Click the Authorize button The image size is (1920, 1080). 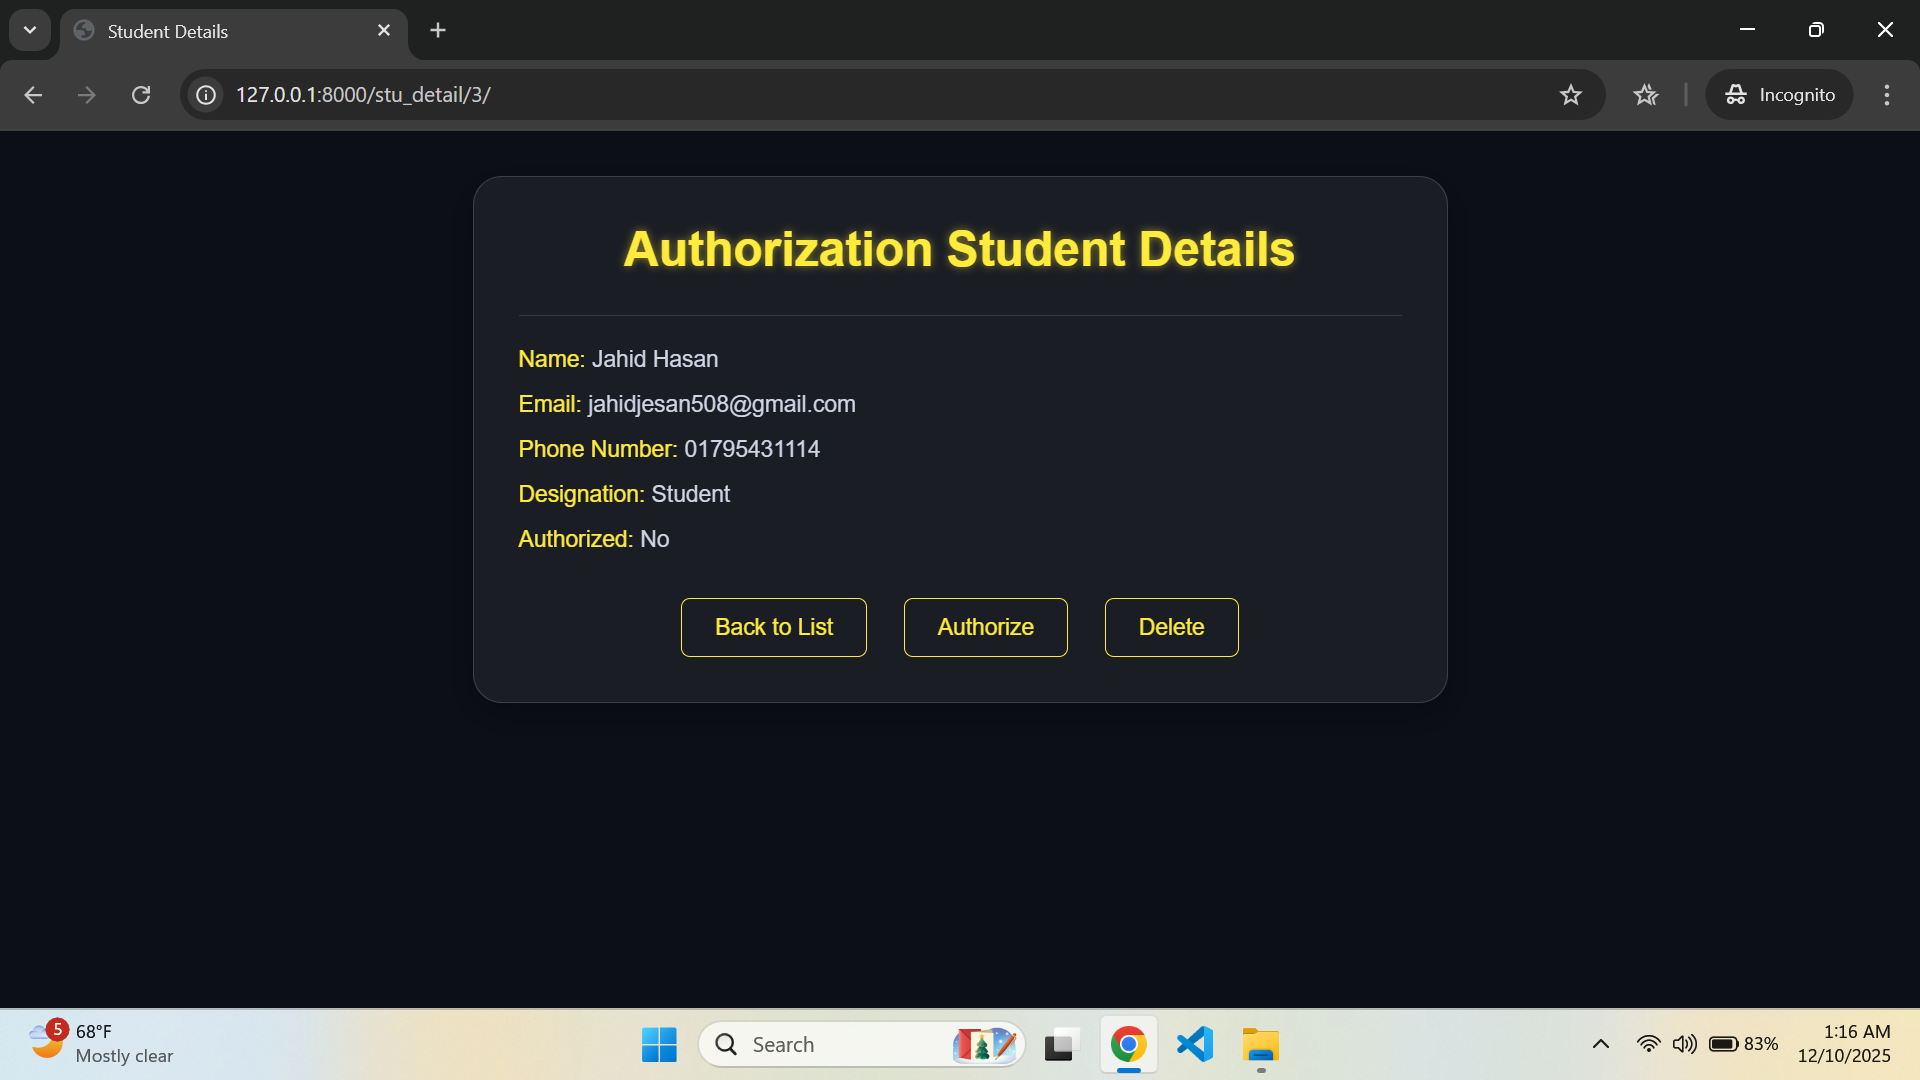(985, 627)
